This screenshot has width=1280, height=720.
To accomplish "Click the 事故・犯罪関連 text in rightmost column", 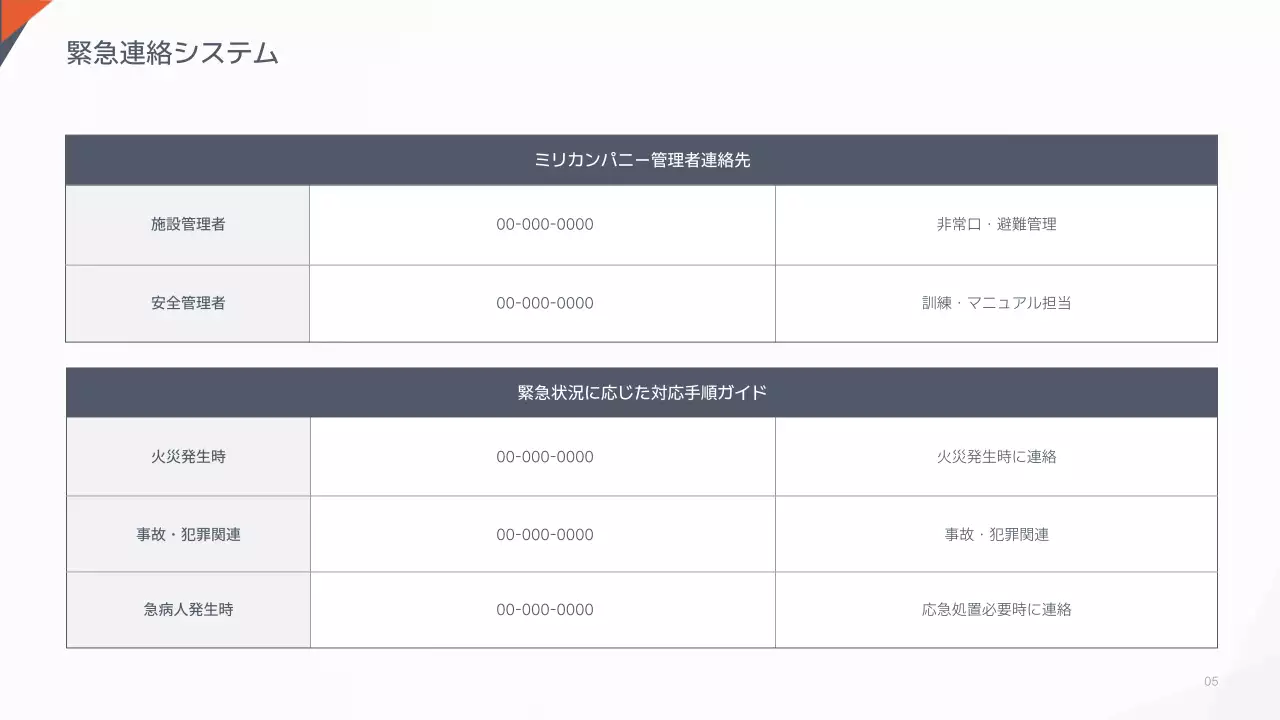I will click(x=996, y=535).
